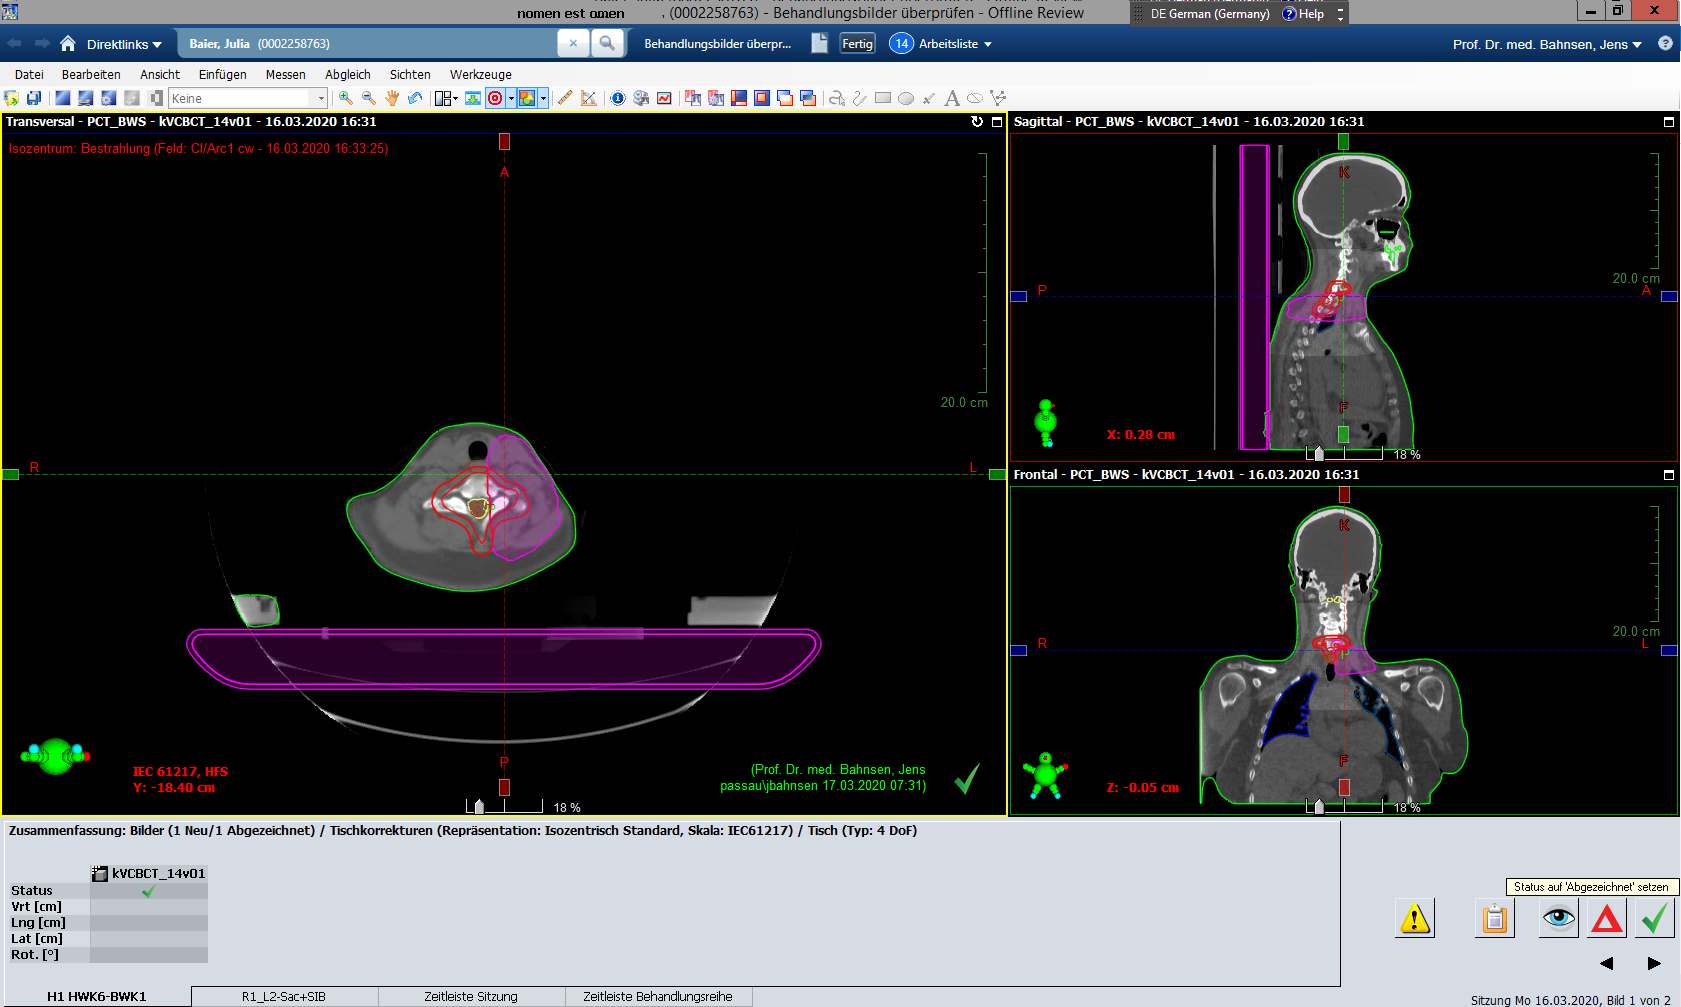Click the Fertig button
Image resolution: width=1681 pixels, height=1007 pixels.
tap(857, 44)
